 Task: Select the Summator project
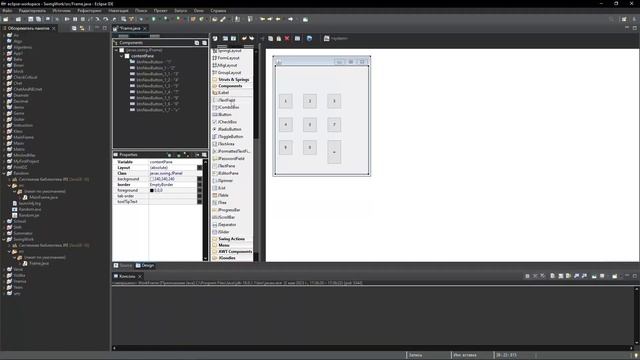click(x=22, y=233)
